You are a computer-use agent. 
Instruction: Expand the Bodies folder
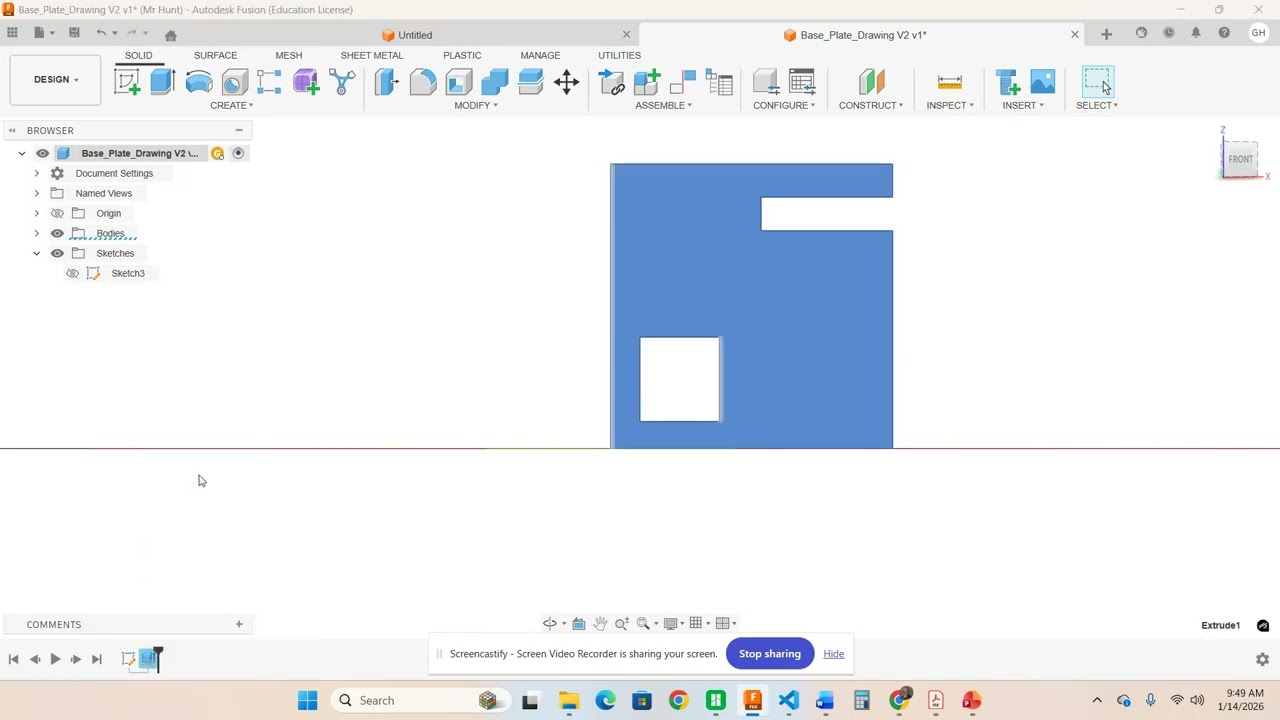pyautogui.click(x=37, y=233)
